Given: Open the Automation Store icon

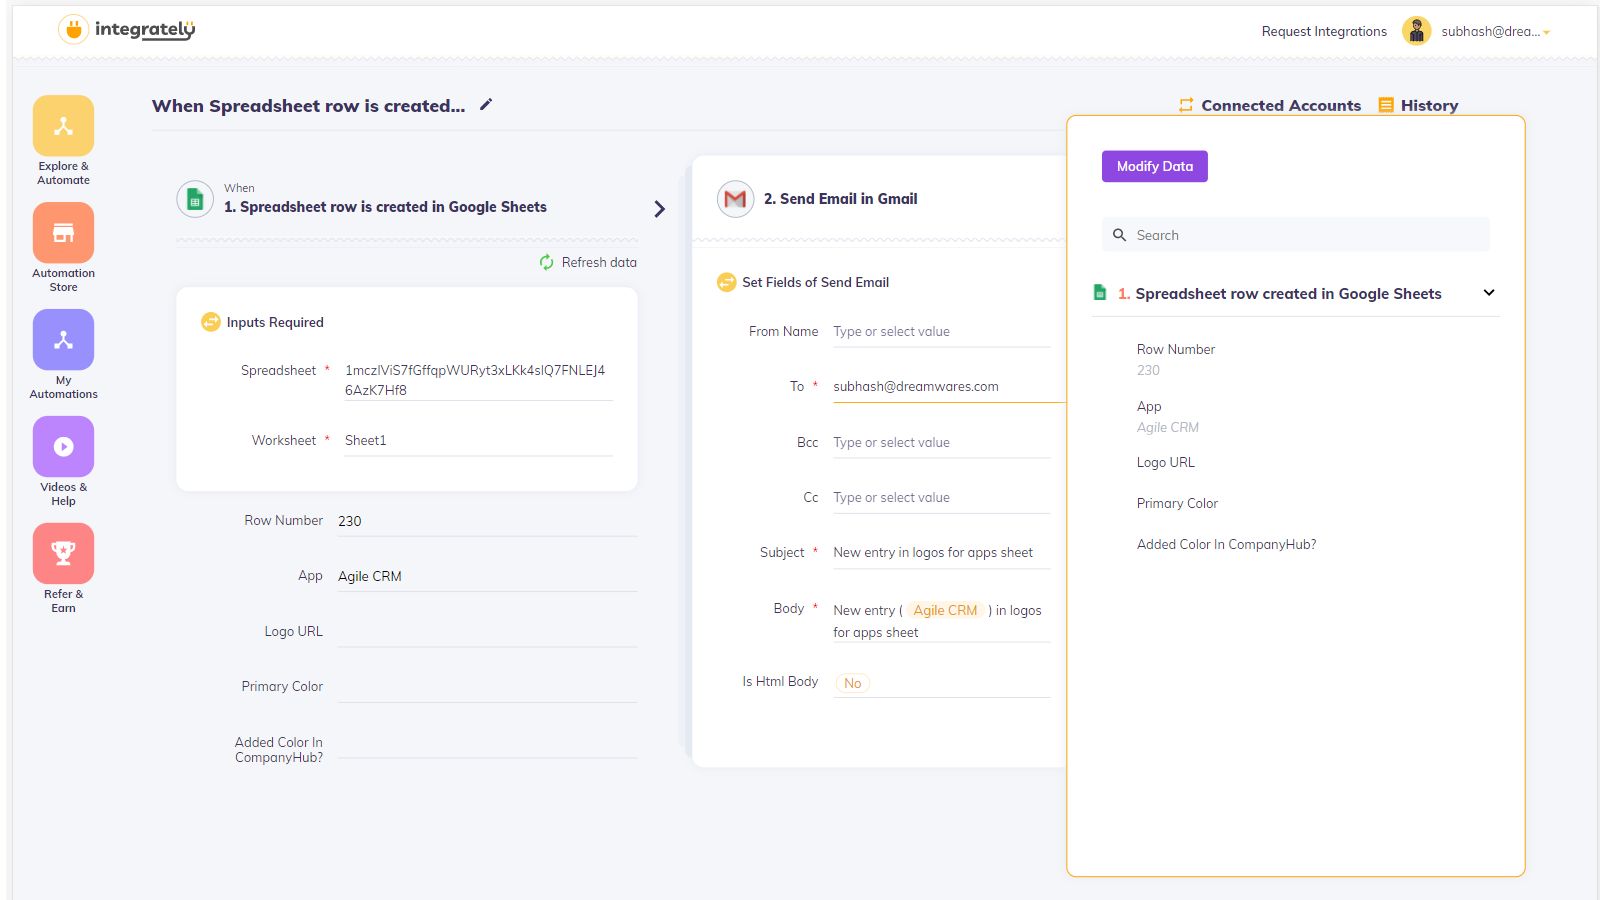Looking at the screenshot, I should coord(63,233).
